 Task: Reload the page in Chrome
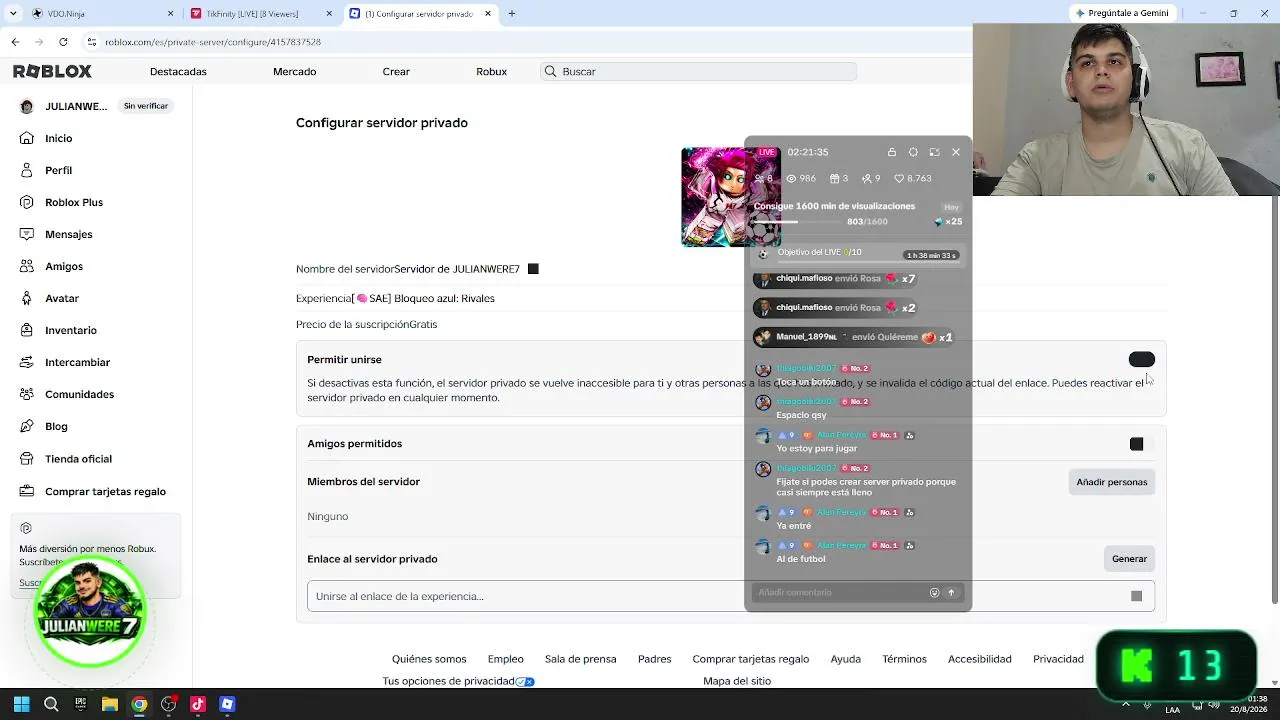coord(63,42)
